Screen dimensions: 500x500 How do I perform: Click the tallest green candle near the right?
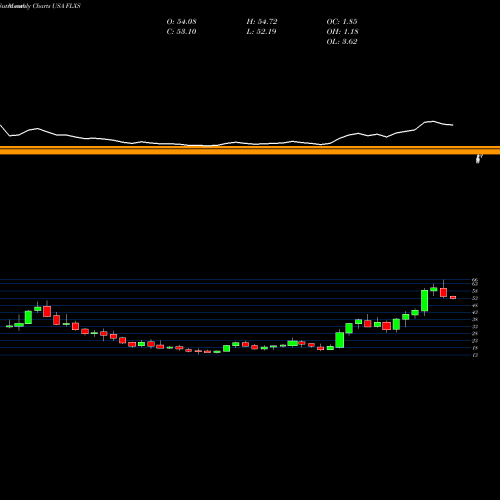[x=424, y=301]
